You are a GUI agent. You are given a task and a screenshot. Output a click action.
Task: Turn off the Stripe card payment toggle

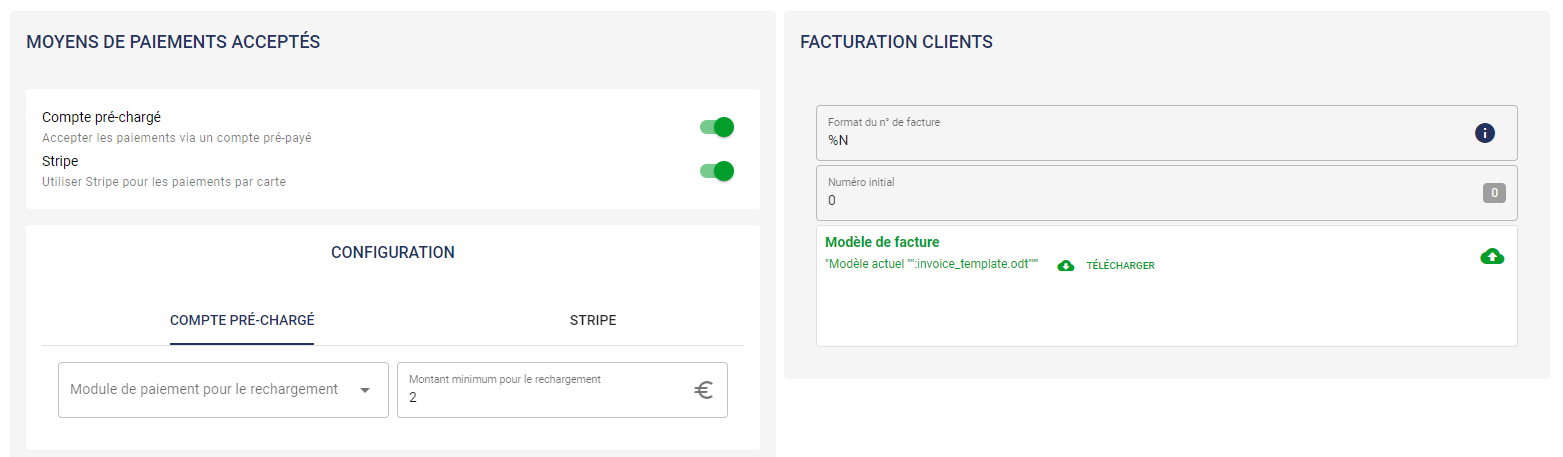(717, 171)
